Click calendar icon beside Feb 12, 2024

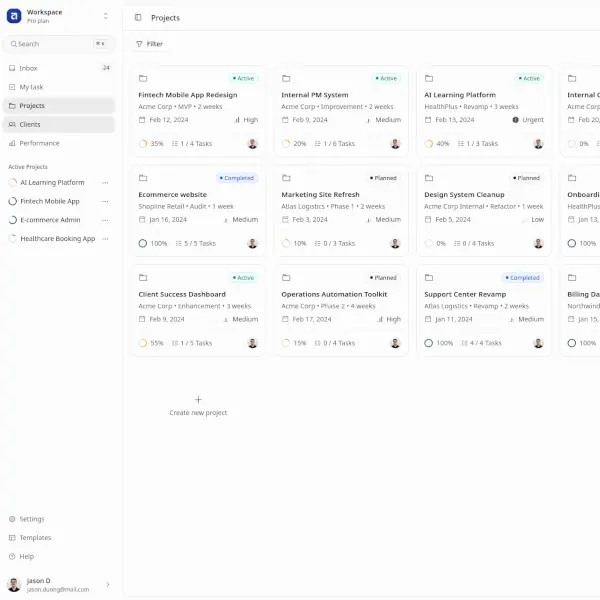click(x=142, y=120)
